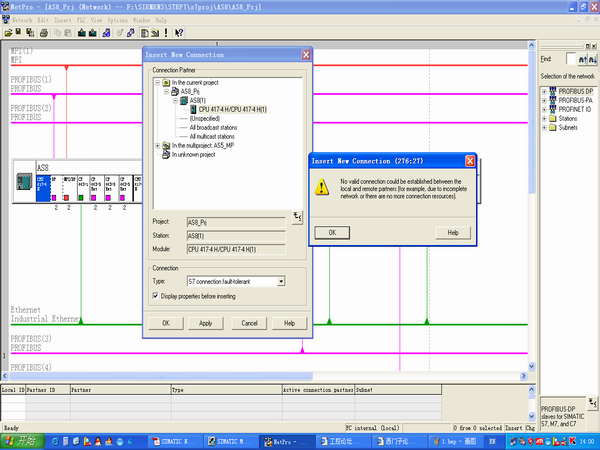600x450 pixels.
Task: Click OK in Insert New Connection dialog
Action: pyautogui.click(x=166, y=323)
